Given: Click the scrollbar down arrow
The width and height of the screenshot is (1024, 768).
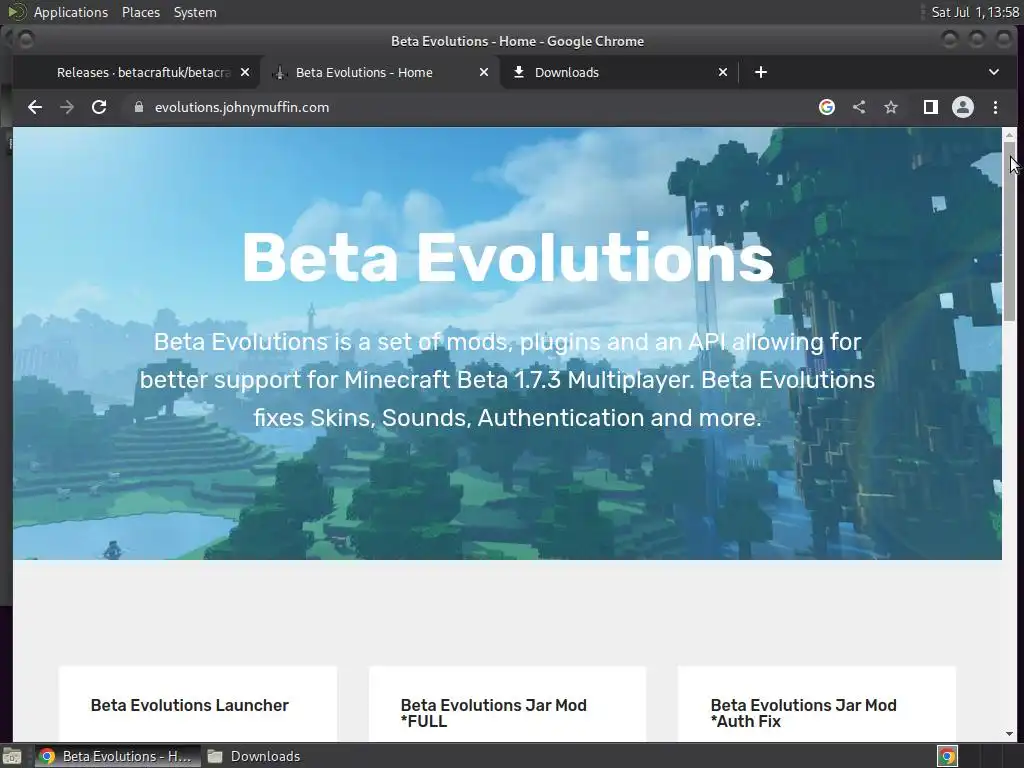Looking at the screenshot, I should 1010,734.
